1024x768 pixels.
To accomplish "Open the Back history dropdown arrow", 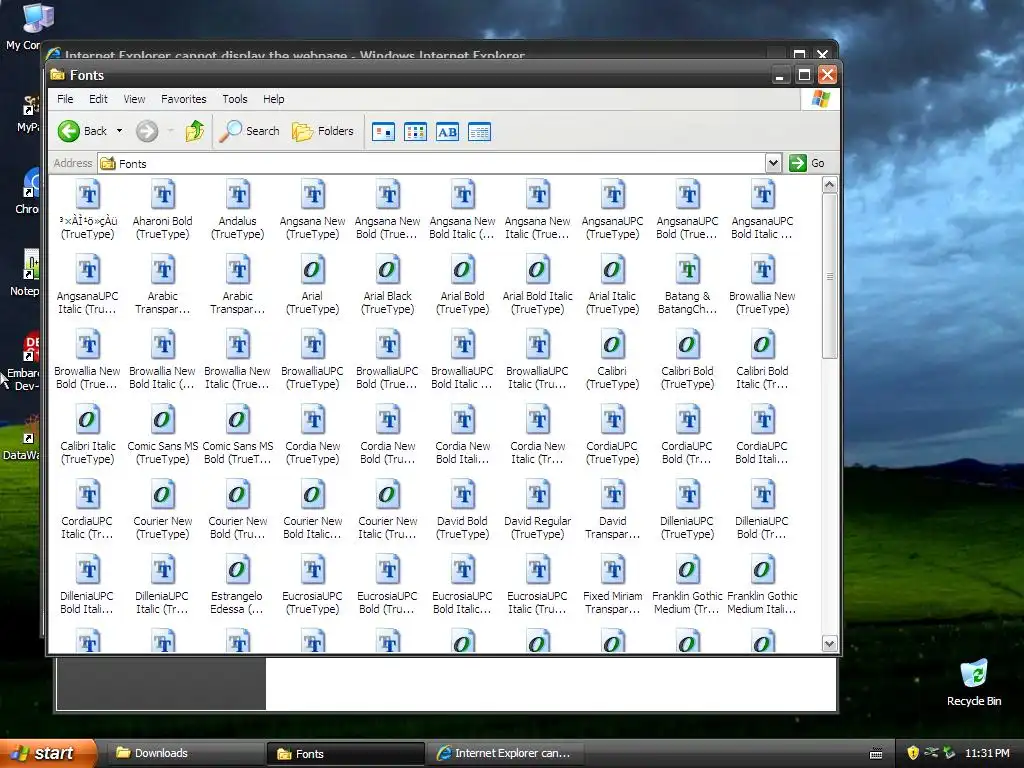I will click(120, 131).
